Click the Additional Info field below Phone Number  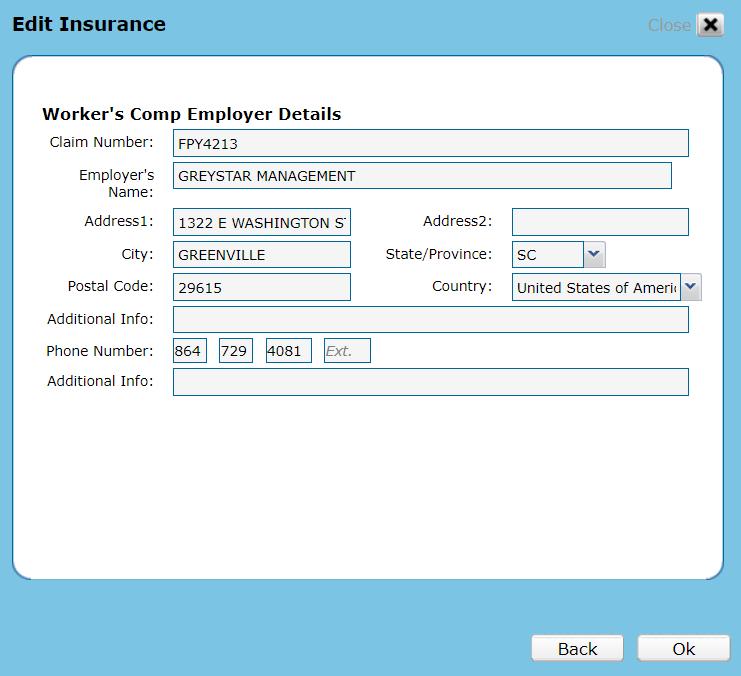tap(430, 382)
